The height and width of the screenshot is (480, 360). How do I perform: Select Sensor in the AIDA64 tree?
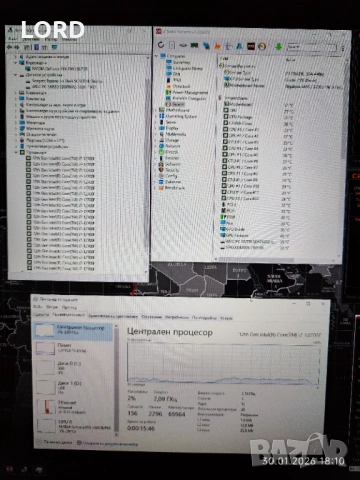tap(175, 104)
